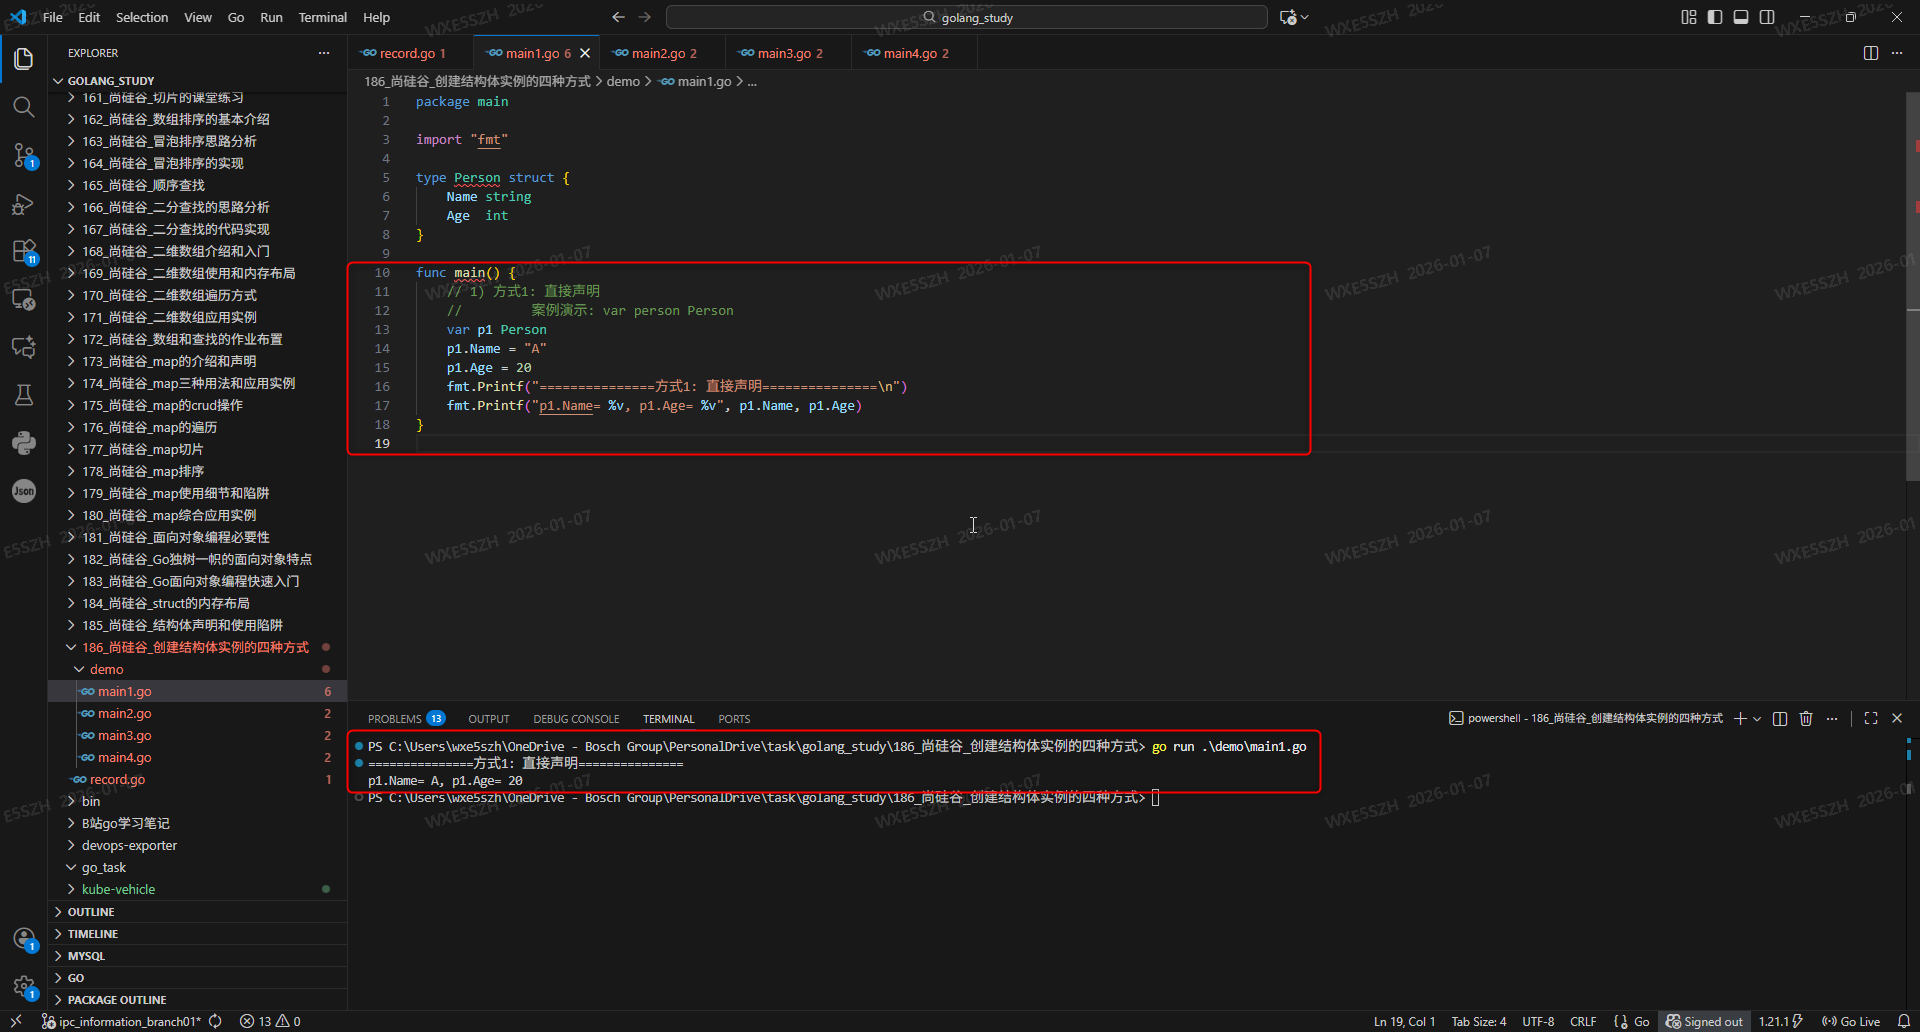Click the demo breadcrumb segment
Screen dimensions: 1920x1032
tap(623, 81)
